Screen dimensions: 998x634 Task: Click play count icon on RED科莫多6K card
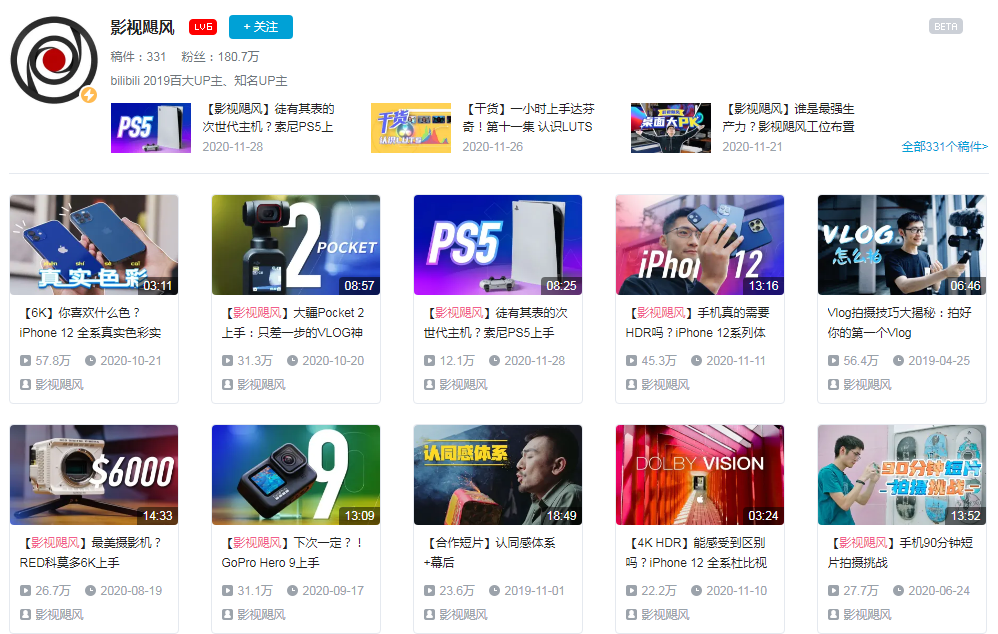pos(25,591)
